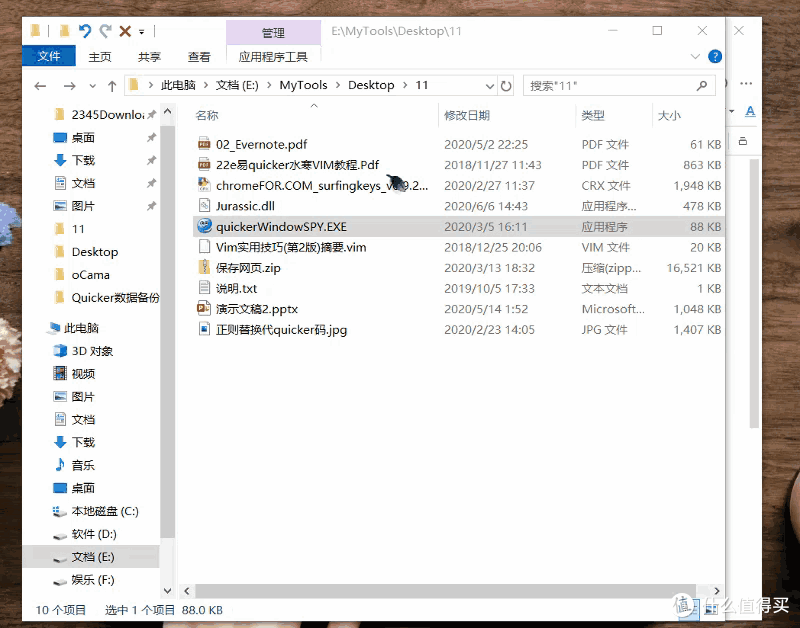Click the Undo icon in quick access toolbar

pos(85,31)
